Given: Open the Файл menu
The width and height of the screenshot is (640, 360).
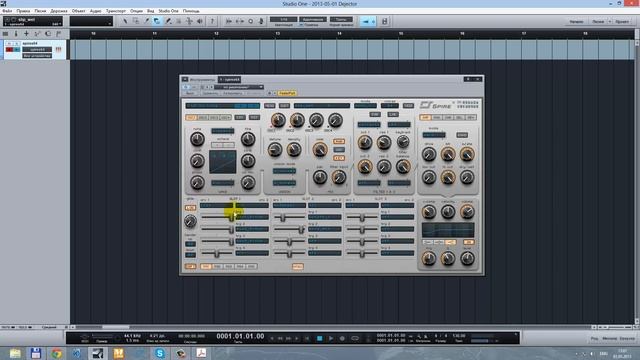Looking at the screenshot, I should click(x=7, y=11).
